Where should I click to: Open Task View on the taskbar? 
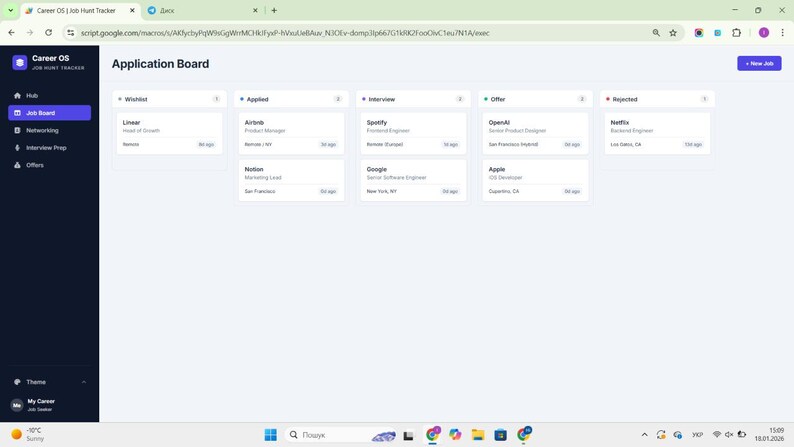click(408, 435)
